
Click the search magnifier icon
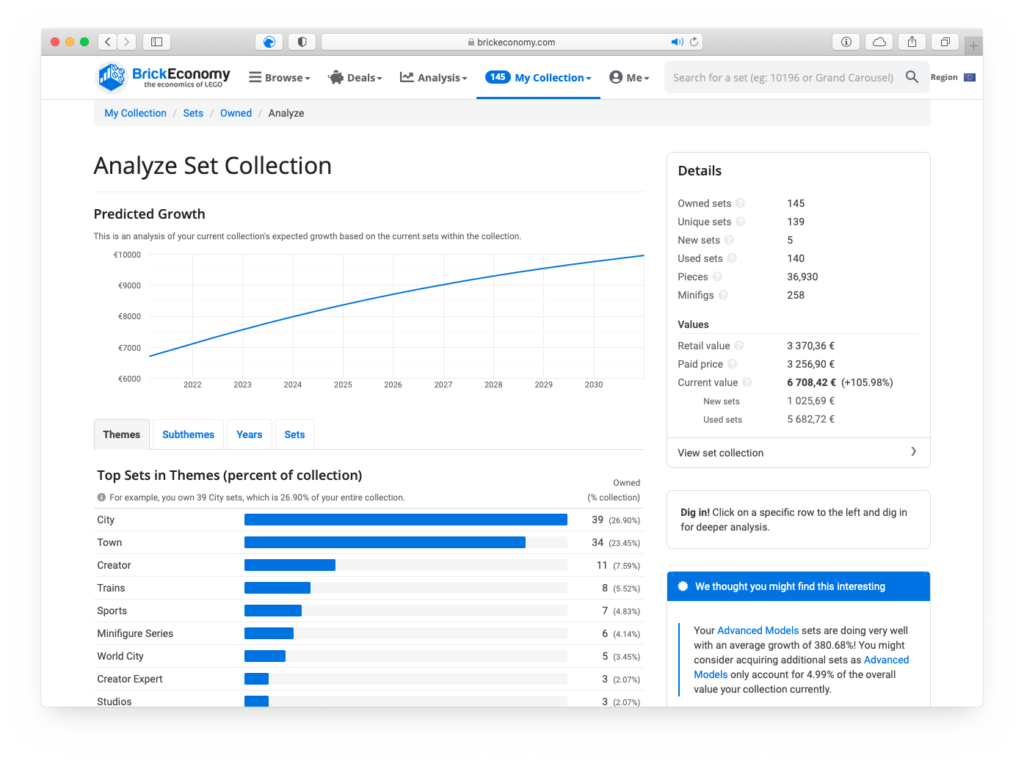[911, 77]
